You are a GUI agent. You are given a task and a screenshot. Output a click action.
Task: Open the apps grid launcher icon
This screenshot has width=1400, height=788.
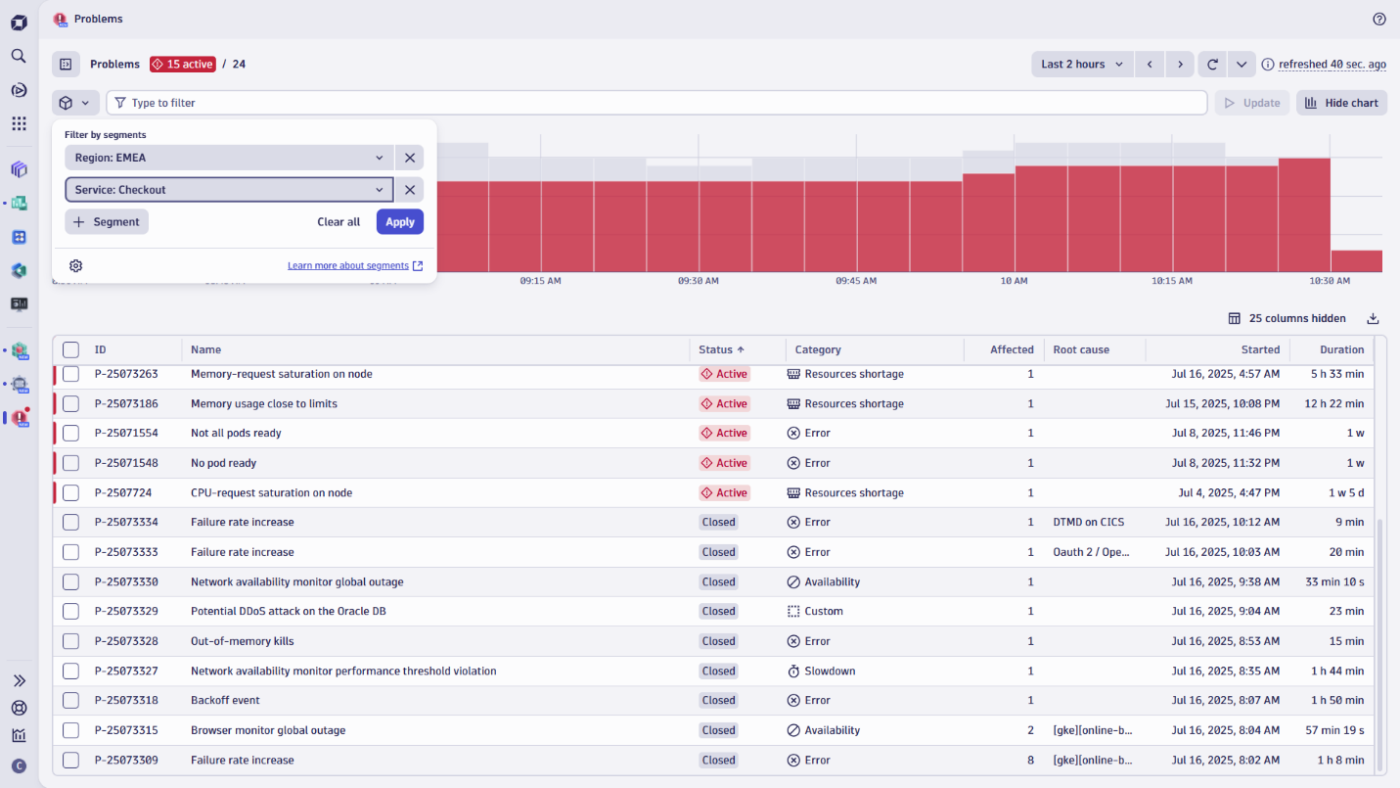click(18, 124)
